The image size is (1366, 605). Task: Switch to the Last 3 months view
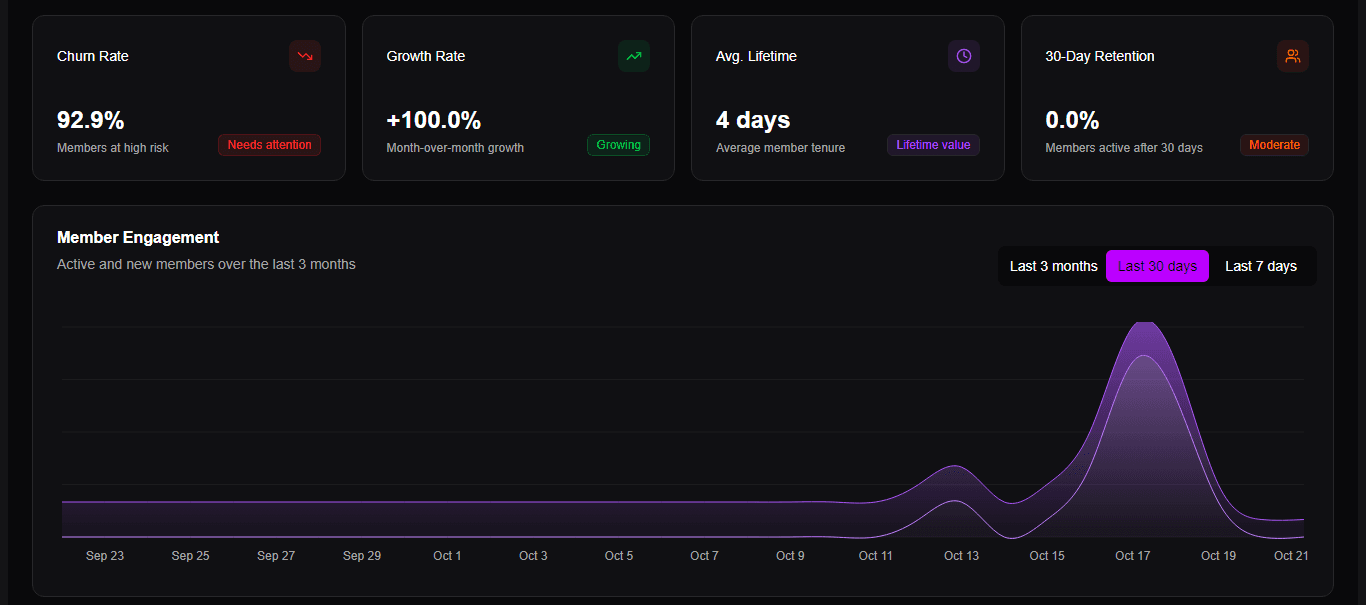coord(1053,266)
